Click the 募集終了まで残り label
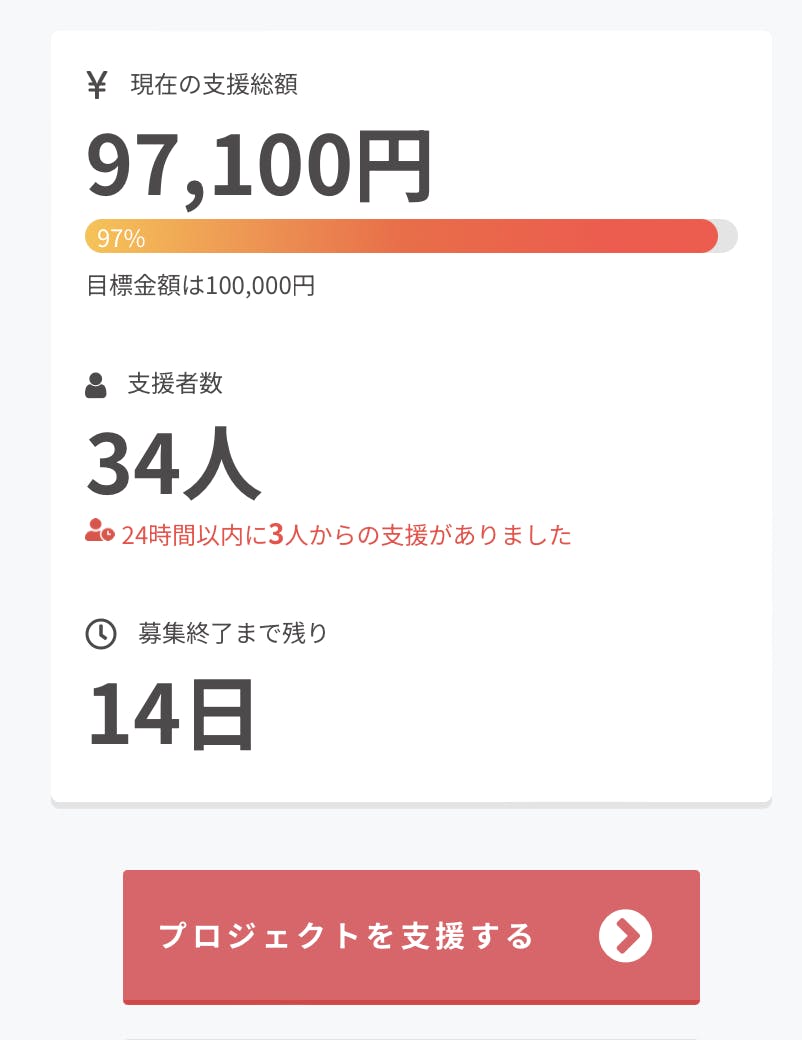This screenshot has width=802, height=1040. [233, 633]
